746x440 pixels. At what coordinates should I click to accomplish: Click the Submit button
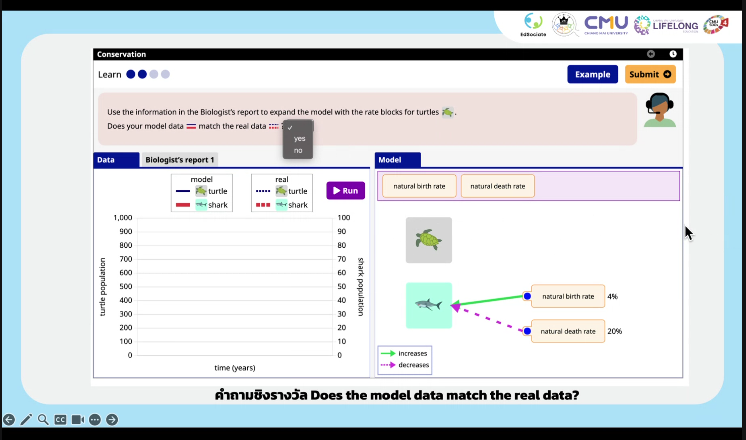point(650,74)
